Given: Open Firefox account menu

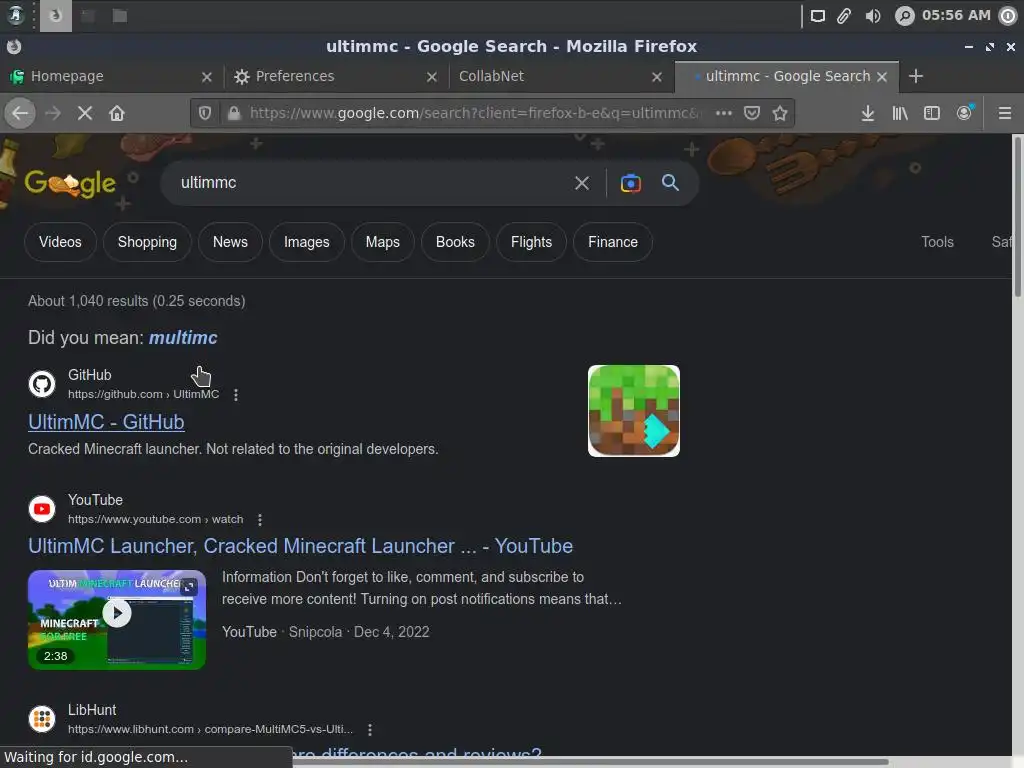Looking at the screenshot, I should (964, 114).
